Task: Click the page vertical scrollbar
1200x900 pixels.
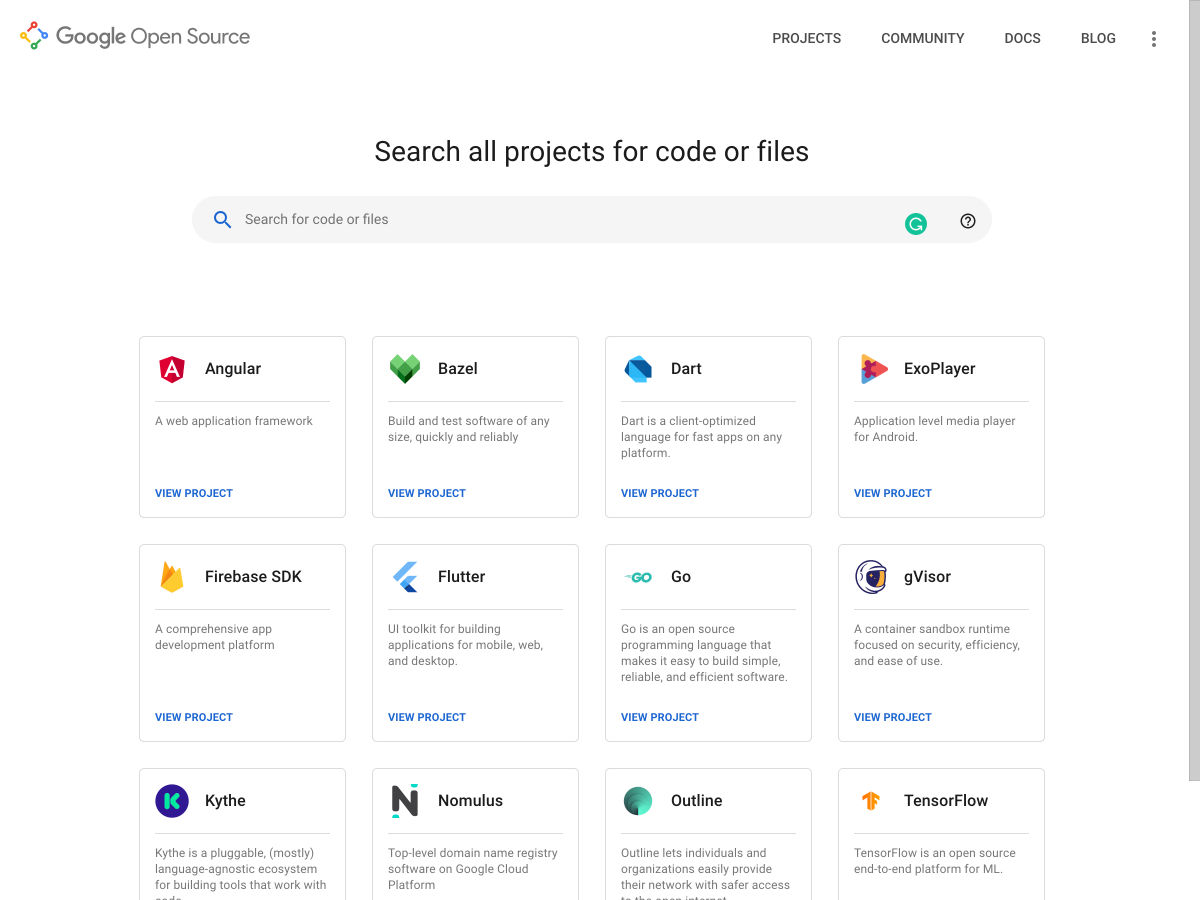Action: point(1194,390)
